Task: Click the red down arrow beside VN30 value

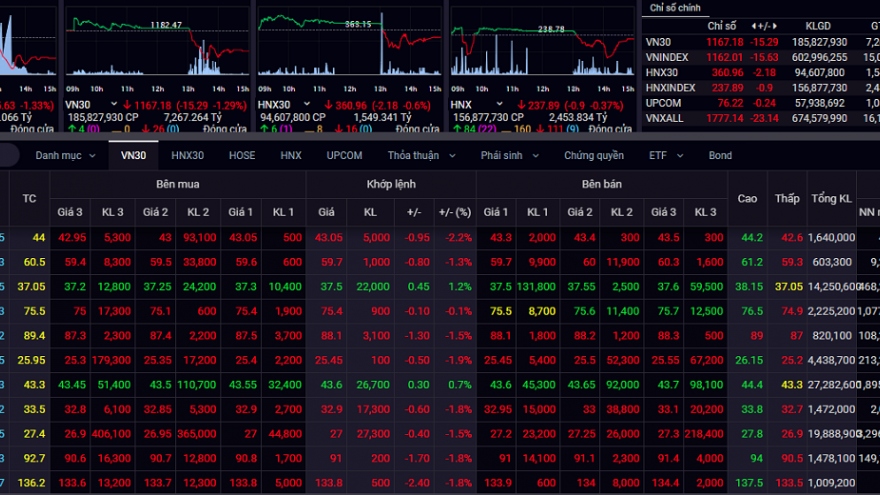Action: [x=128, y=104]
